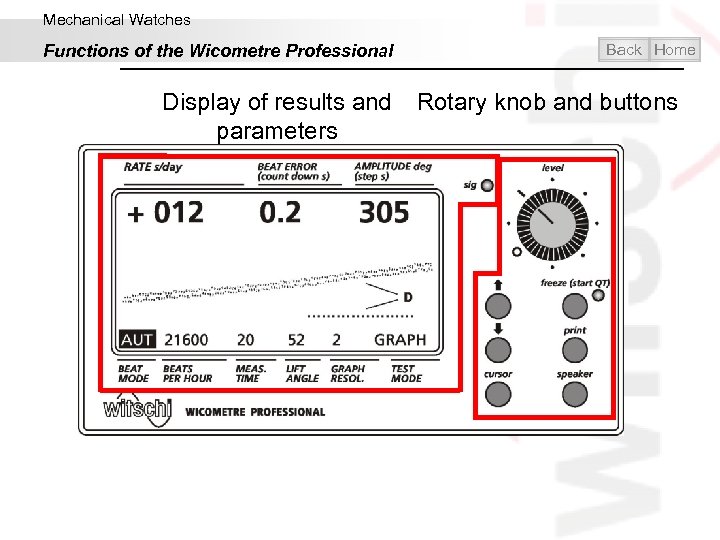Screen dimensions: 720x540
Task: Click the LIFT ANGLE label
Action: (x=302, y=374)
